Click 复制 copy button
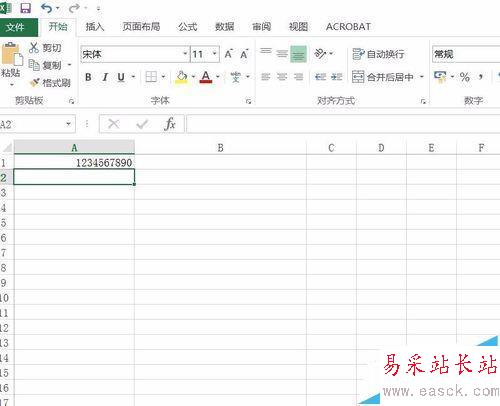This screenshot has width=500, height=406. tap(45, 65)
